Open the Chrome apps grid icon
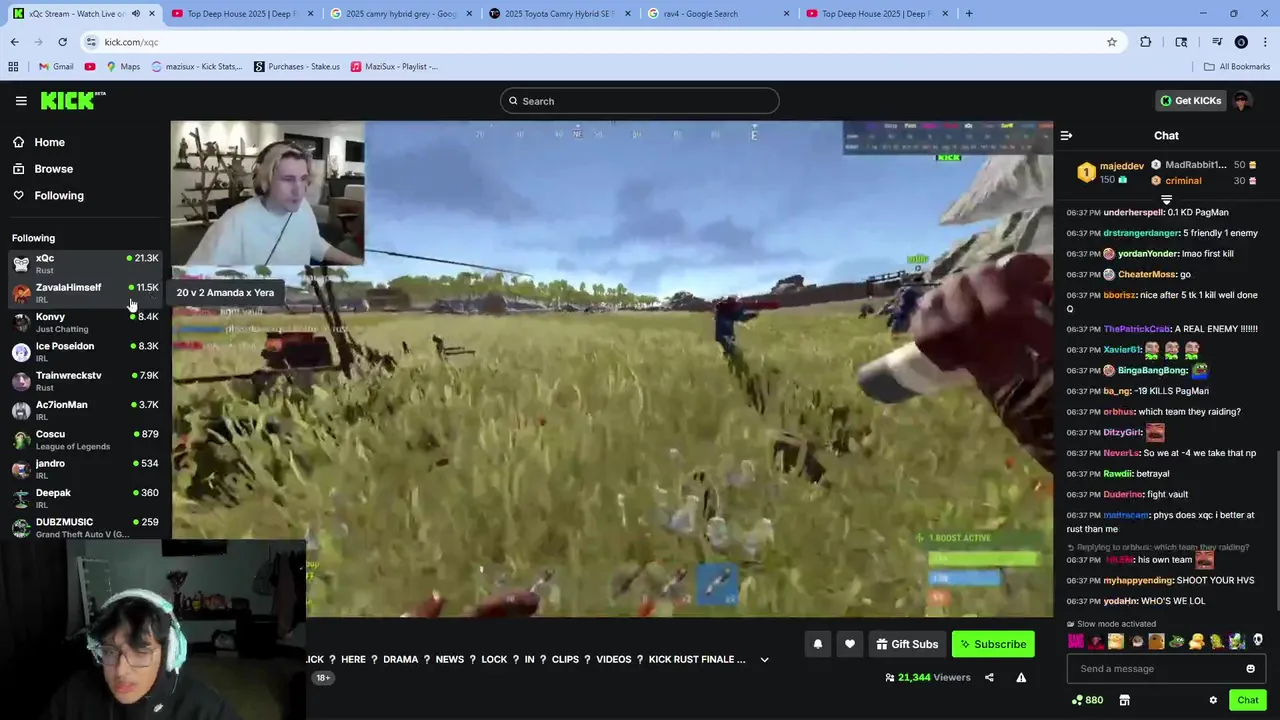Viewport: 1280px width, 720px height. click(13, 67)
